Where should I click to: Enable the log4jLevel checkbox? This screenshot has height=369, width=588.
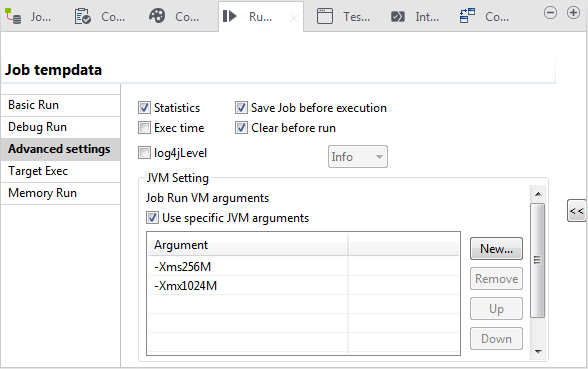click(144, 153)
